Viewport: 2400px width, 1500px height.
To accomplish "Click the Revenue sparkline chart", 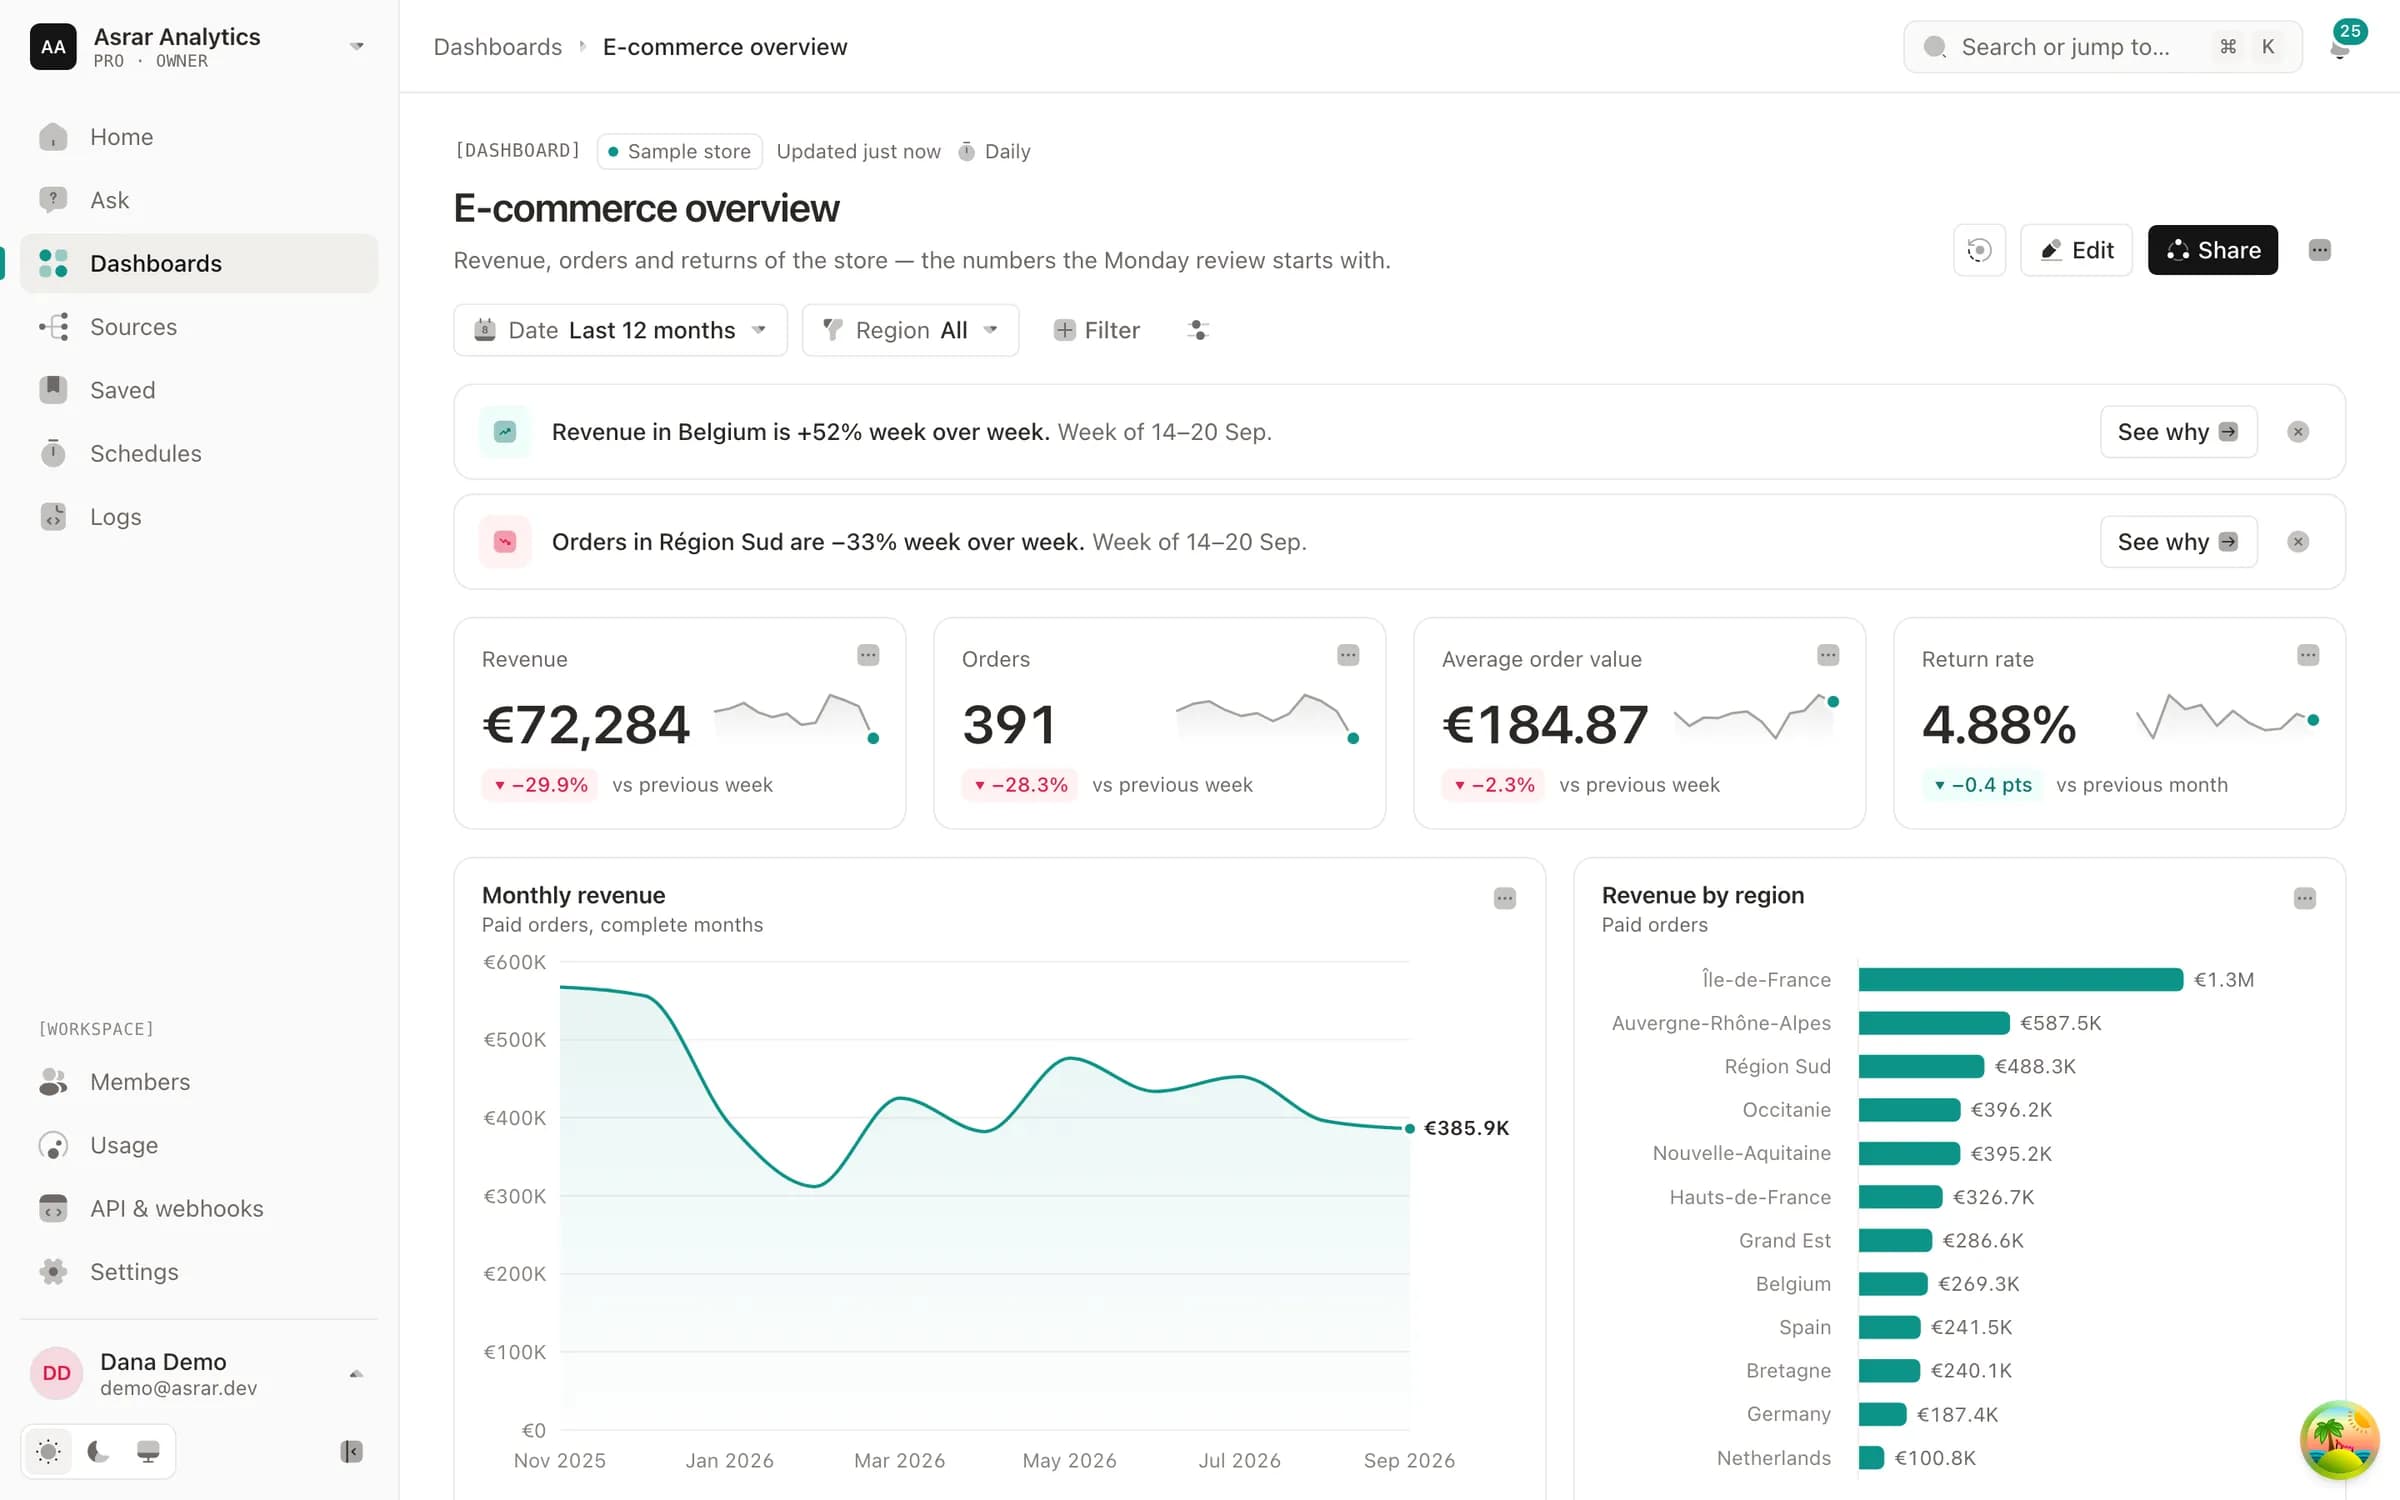I will [x=796, y=718].
